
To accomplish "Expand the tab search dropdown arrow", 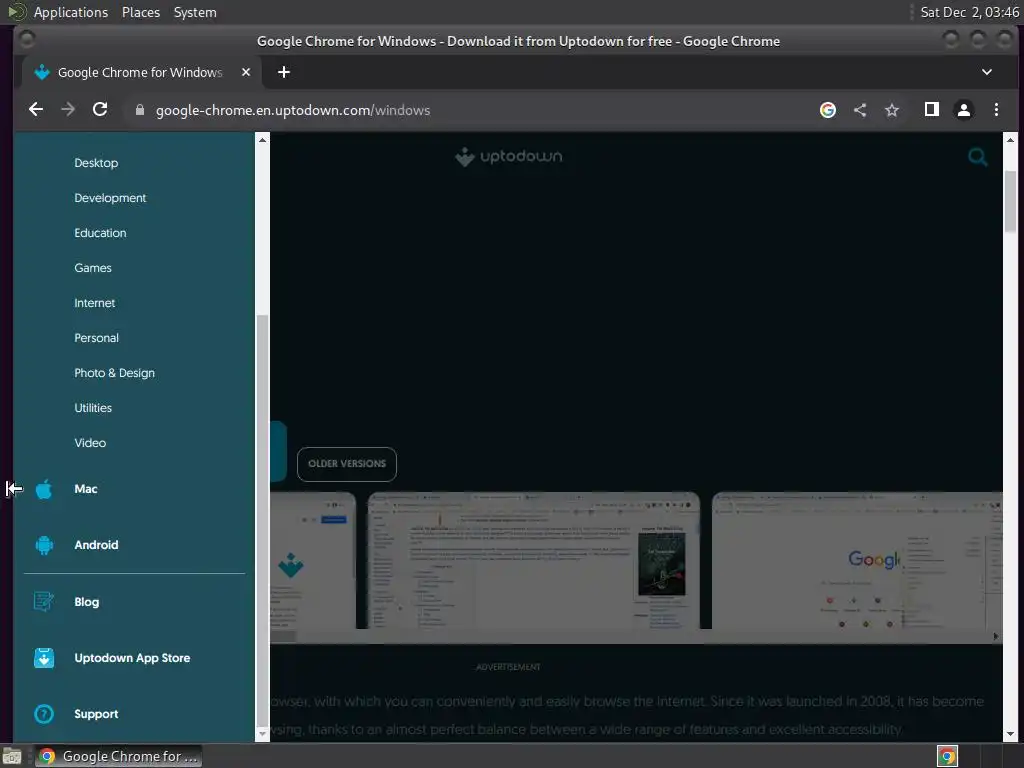I will [987, 72].
